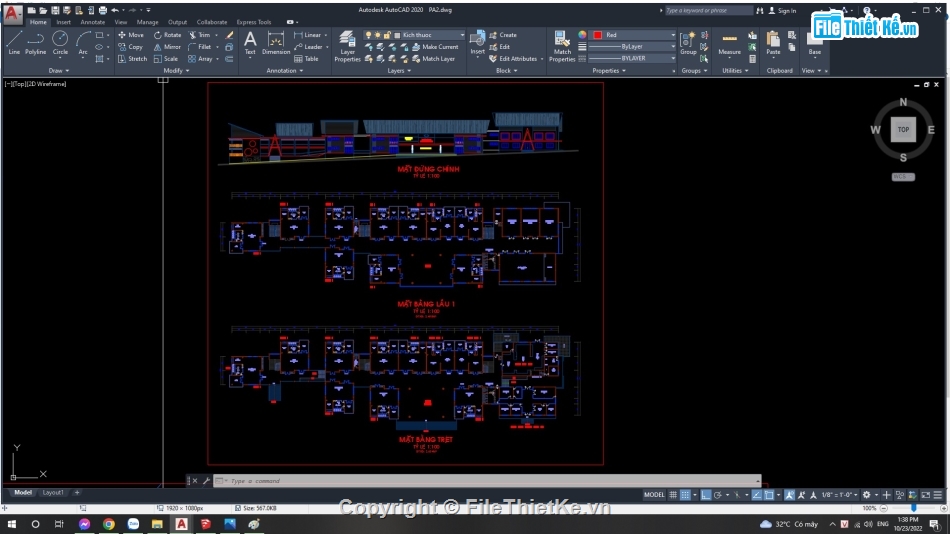Click the red color swatch in Properties
Image resolution: width=950 pixels, height=534 pixels.
597,35
